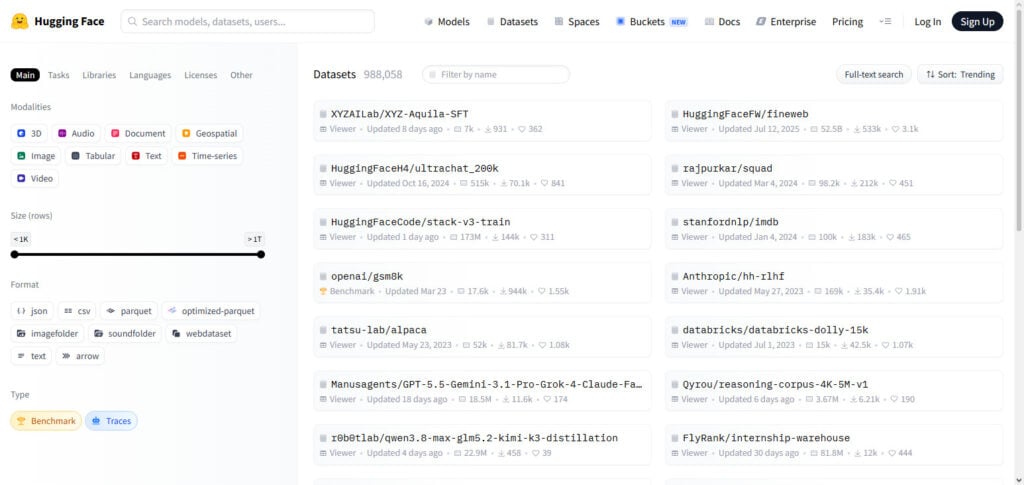Expand the more-options menu icon in header
Screen dimensions: 1024x485
pyautogui.click(x=885, y=22)
